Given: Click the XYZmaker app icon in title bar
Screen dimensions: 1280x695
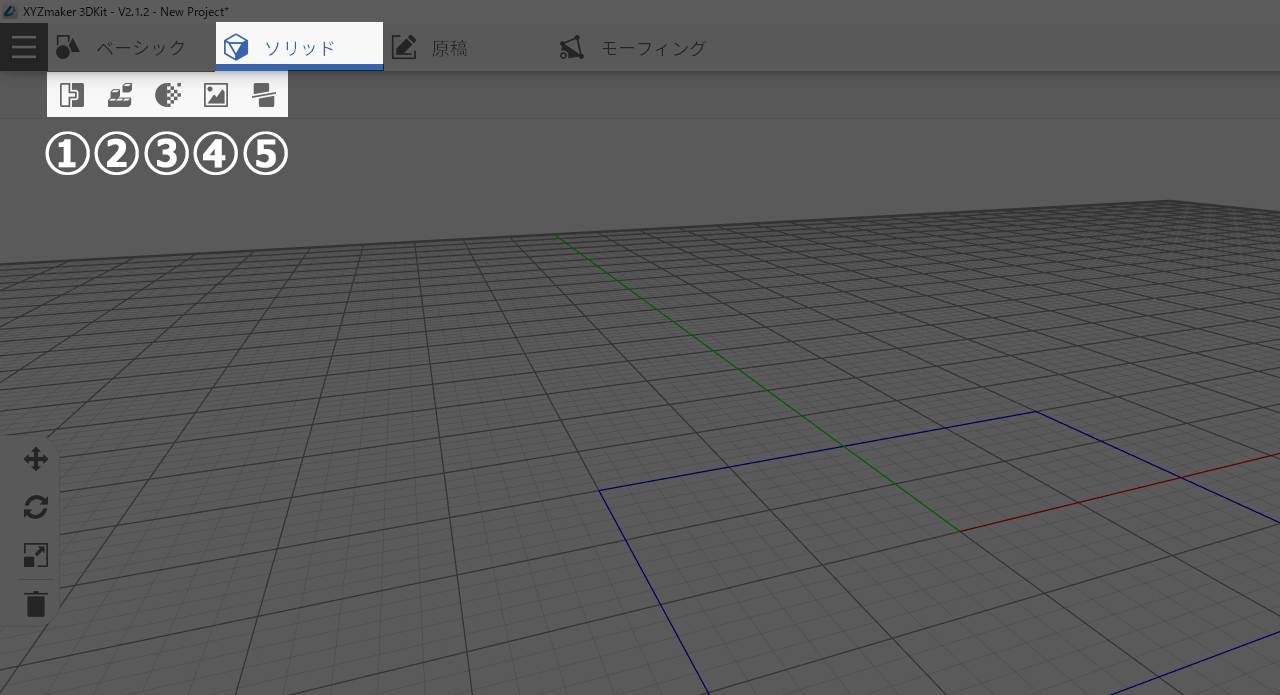Looking at the screenshot, I should 10,10.
